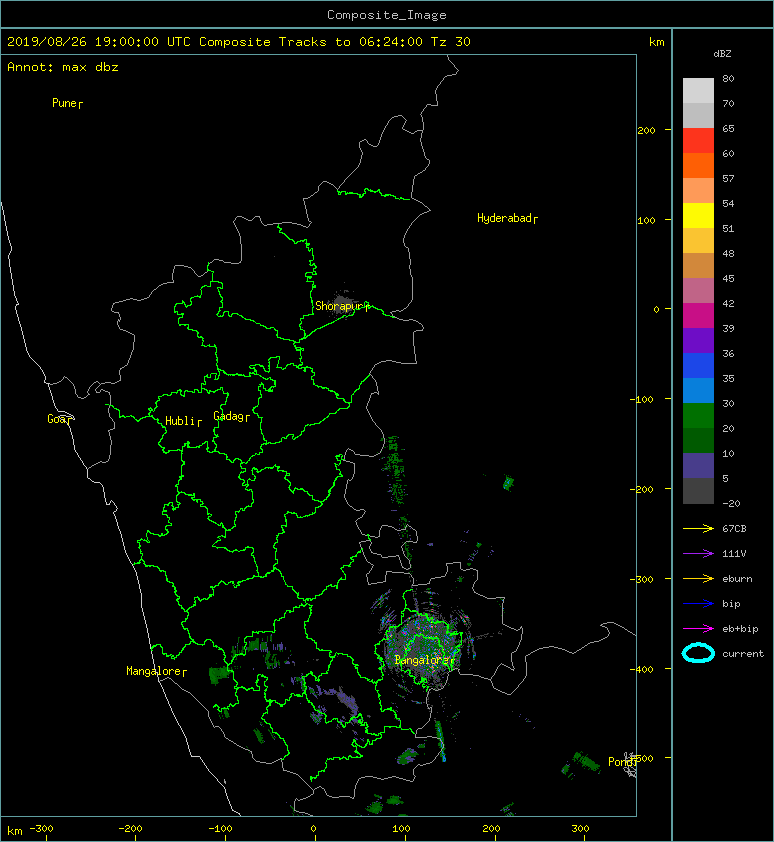Click the dark gray 5 dBZ swatch
Screen dimensions: 774x842
coord(698,490)
